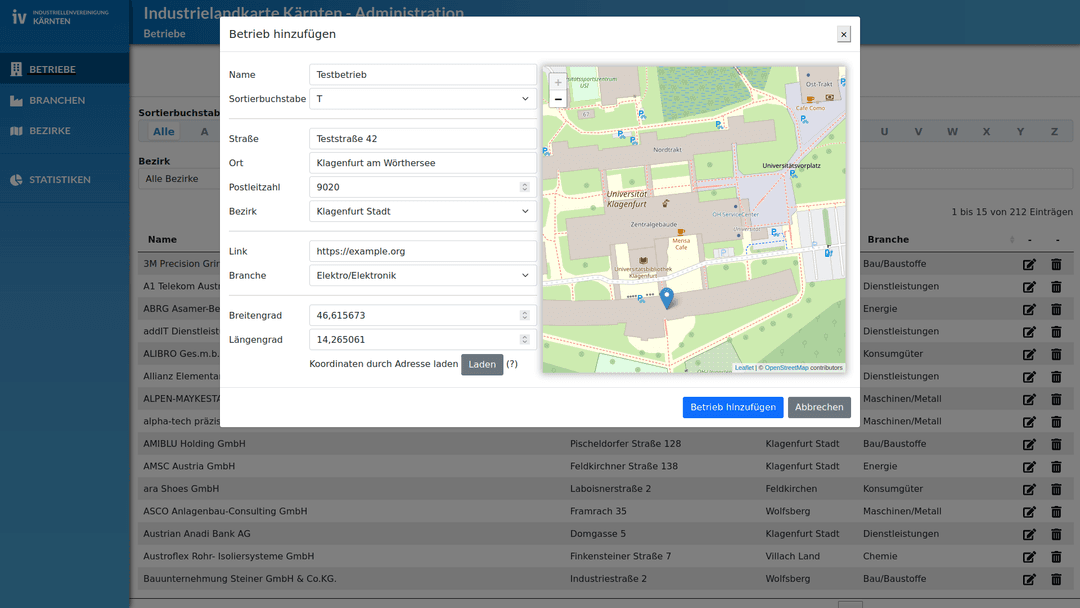Zoom out on the map
Viewport: 1080px width, 608px height.
coord(558,99)
